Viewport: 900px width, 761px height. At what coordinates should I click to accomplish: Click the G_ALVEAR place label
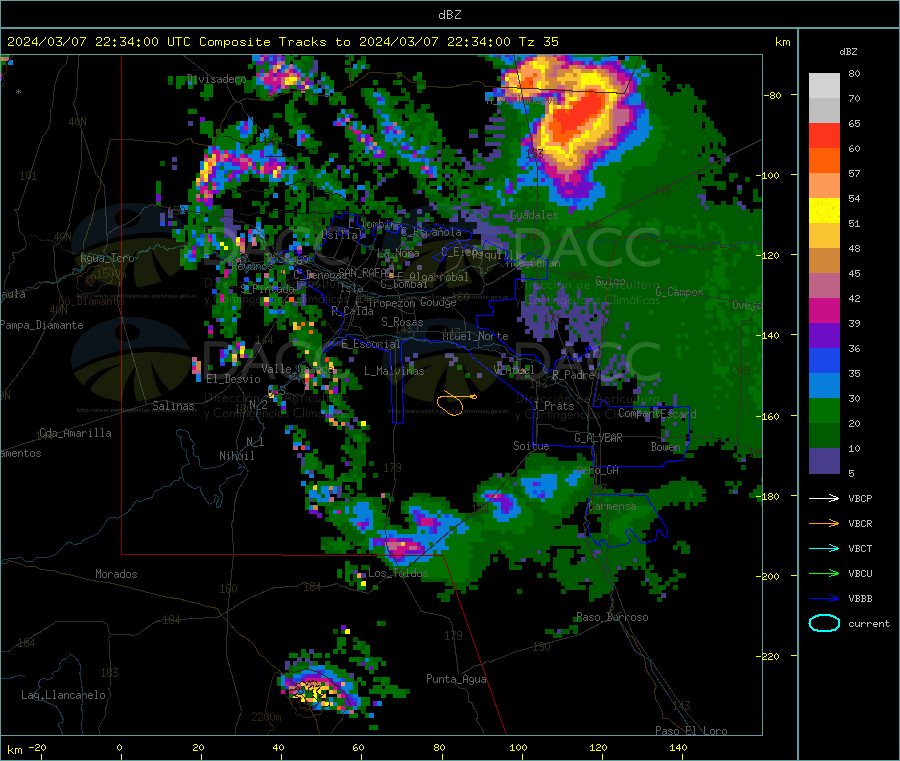598,438
